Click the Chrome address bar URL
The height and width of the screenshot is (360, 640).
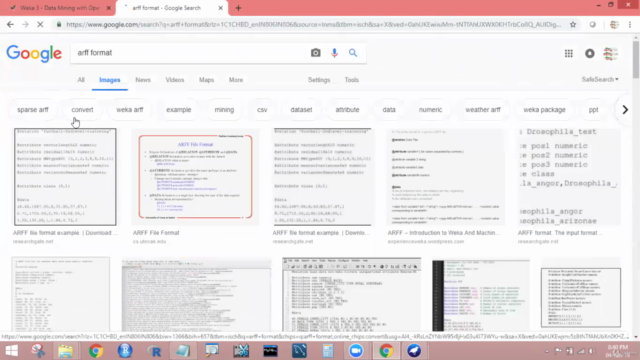(313, 24)
